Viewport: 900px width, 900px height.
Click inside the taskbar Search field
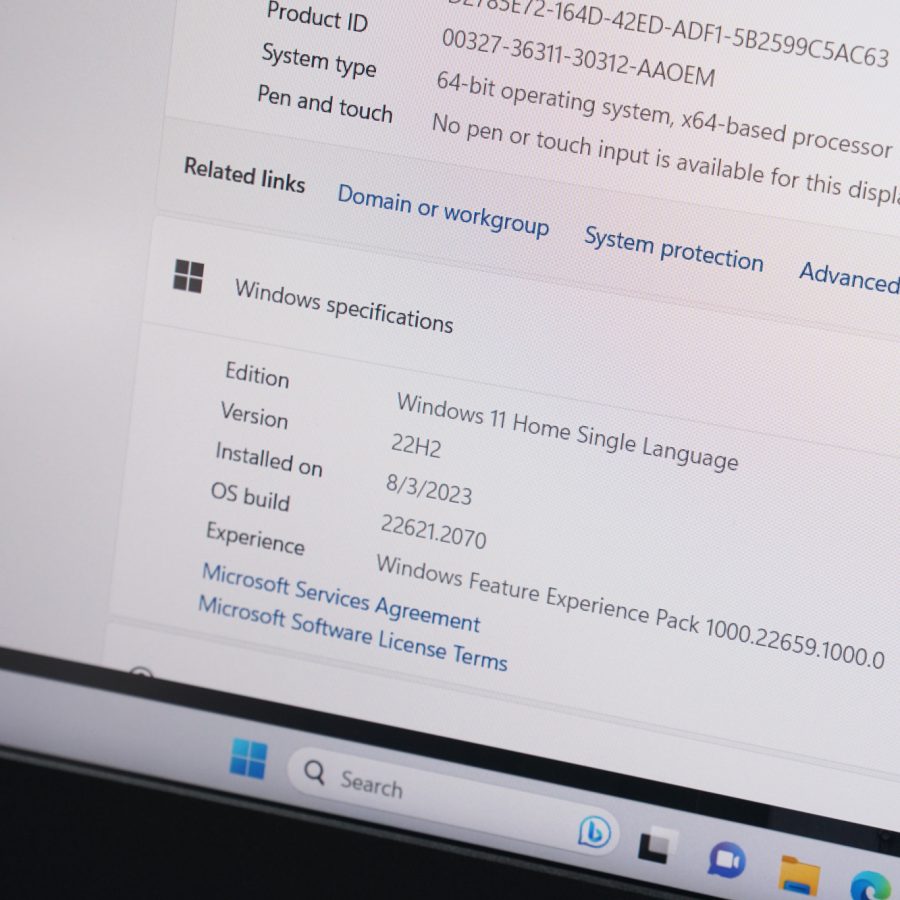point(451,801)
